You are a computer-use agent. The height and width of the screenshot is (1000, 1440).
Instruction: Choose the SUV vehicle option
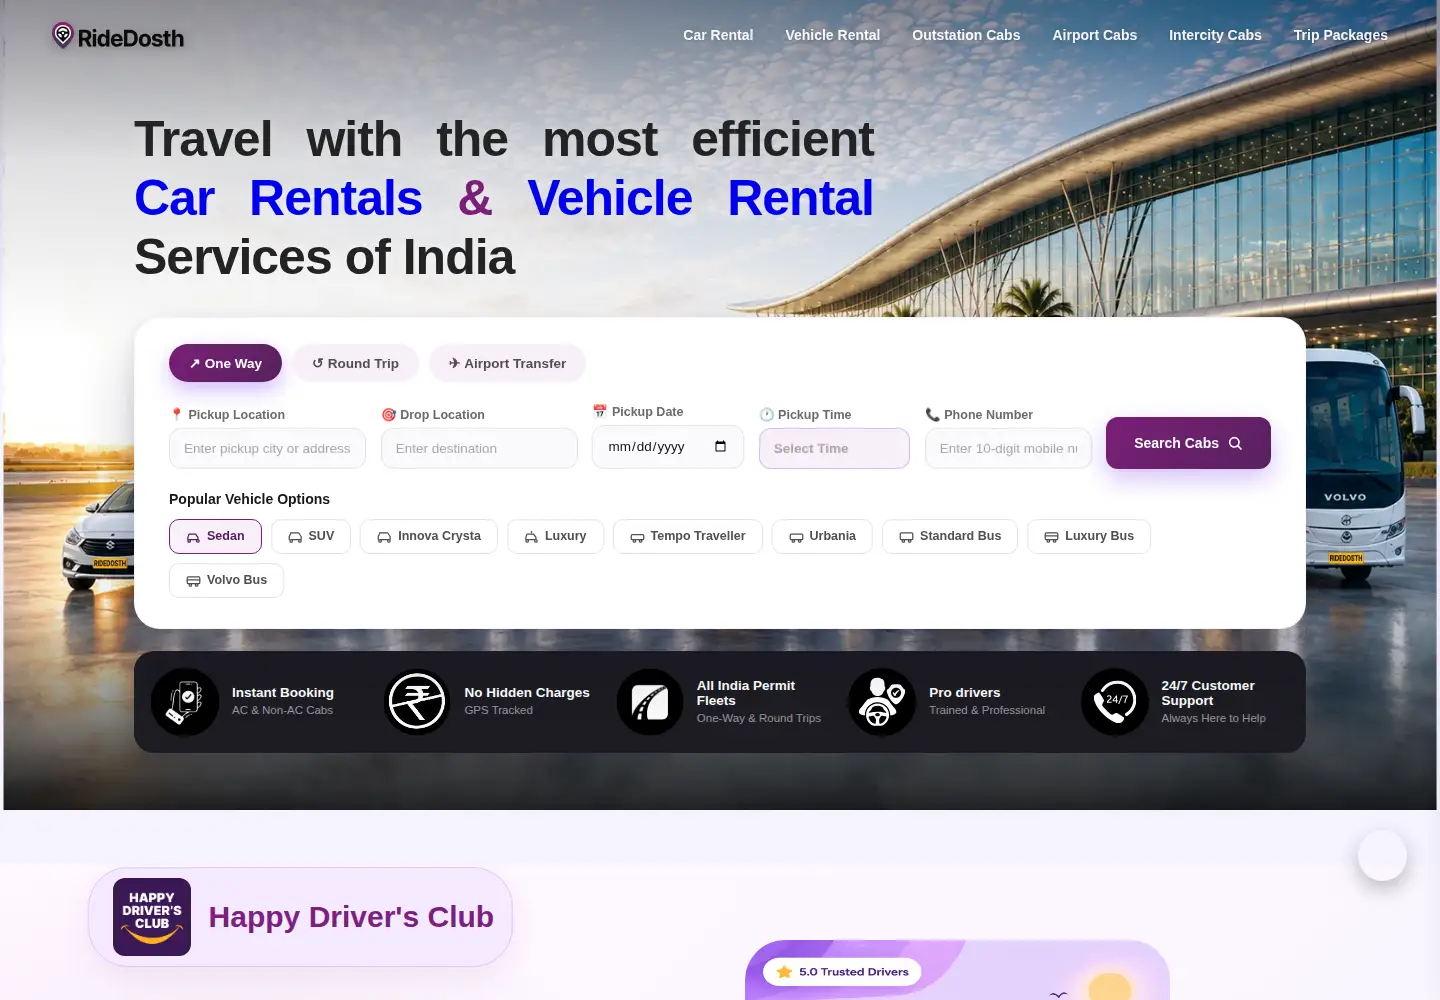point(311,536)
